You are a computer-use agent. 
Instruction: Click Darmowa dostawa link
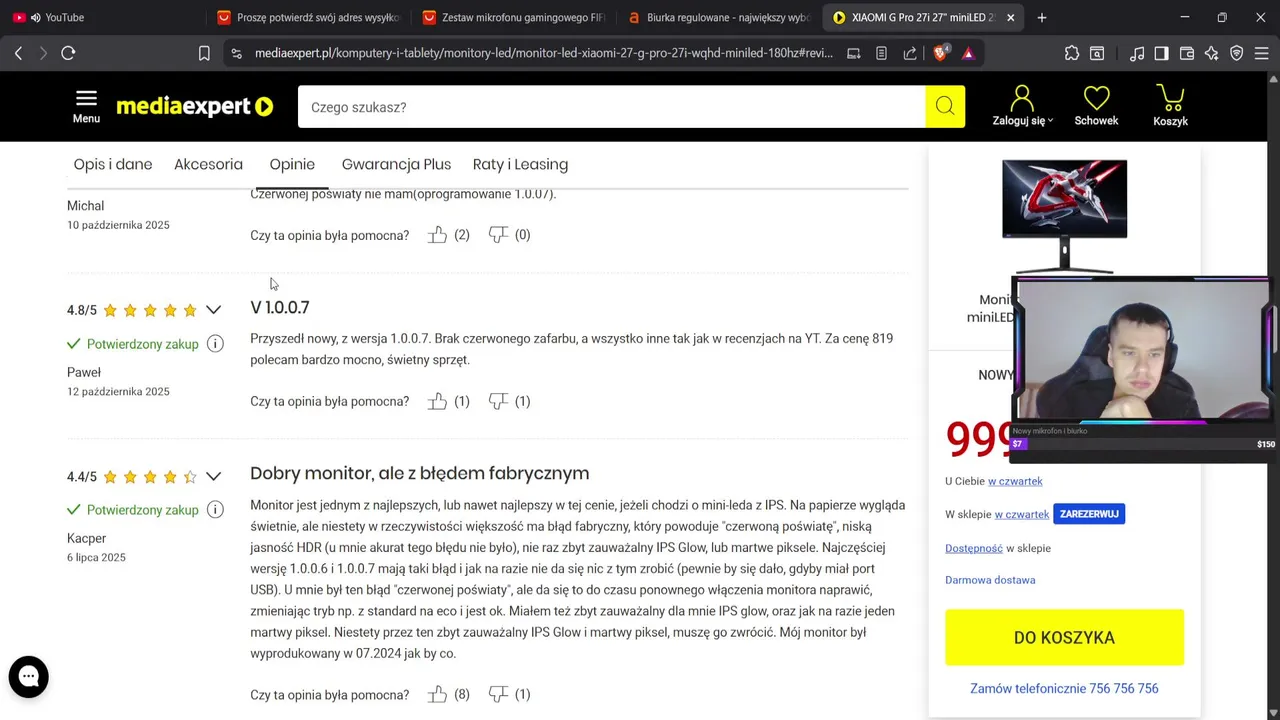click(x=990, y=580)
